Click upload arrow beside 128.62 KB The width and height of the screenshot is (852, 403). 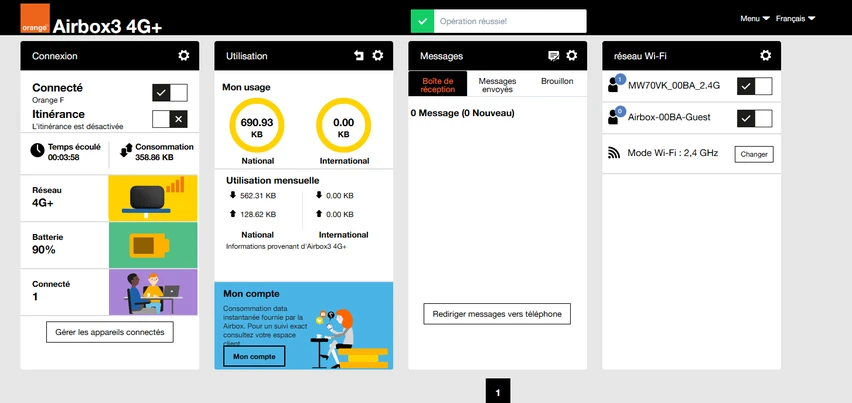click(x=233, y=214)
